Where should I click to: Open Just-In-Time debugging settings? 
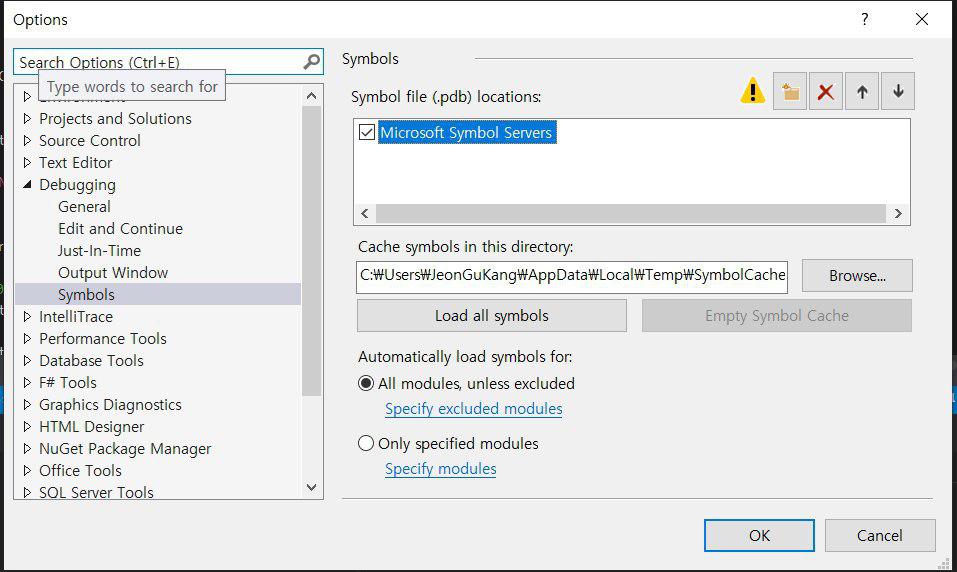tap(99, 250)
